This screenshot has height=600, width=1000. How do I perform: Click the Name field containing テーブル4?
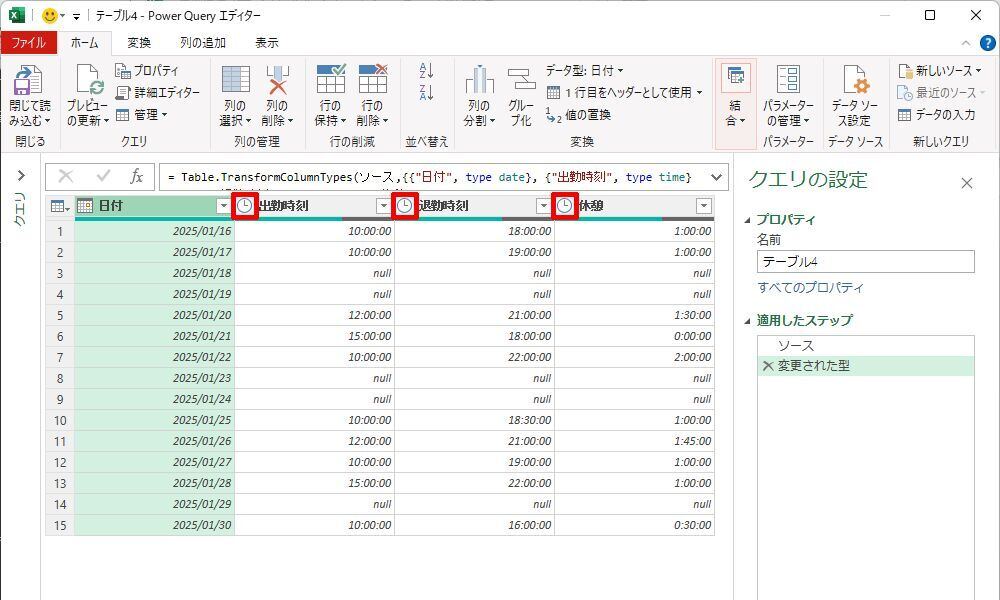click(865, 261)
